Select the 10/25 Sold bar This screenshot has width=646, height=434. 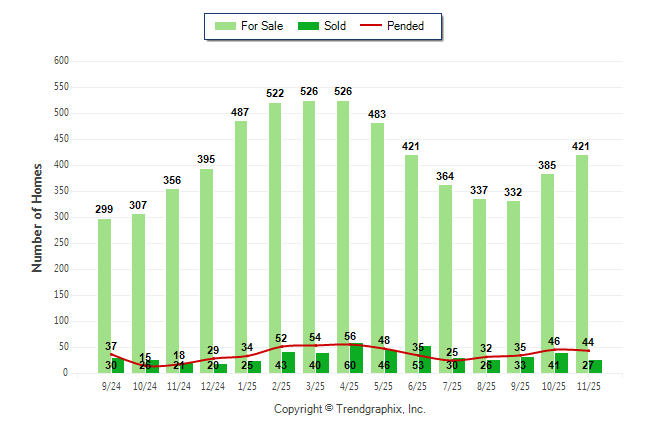click(562, 363)
